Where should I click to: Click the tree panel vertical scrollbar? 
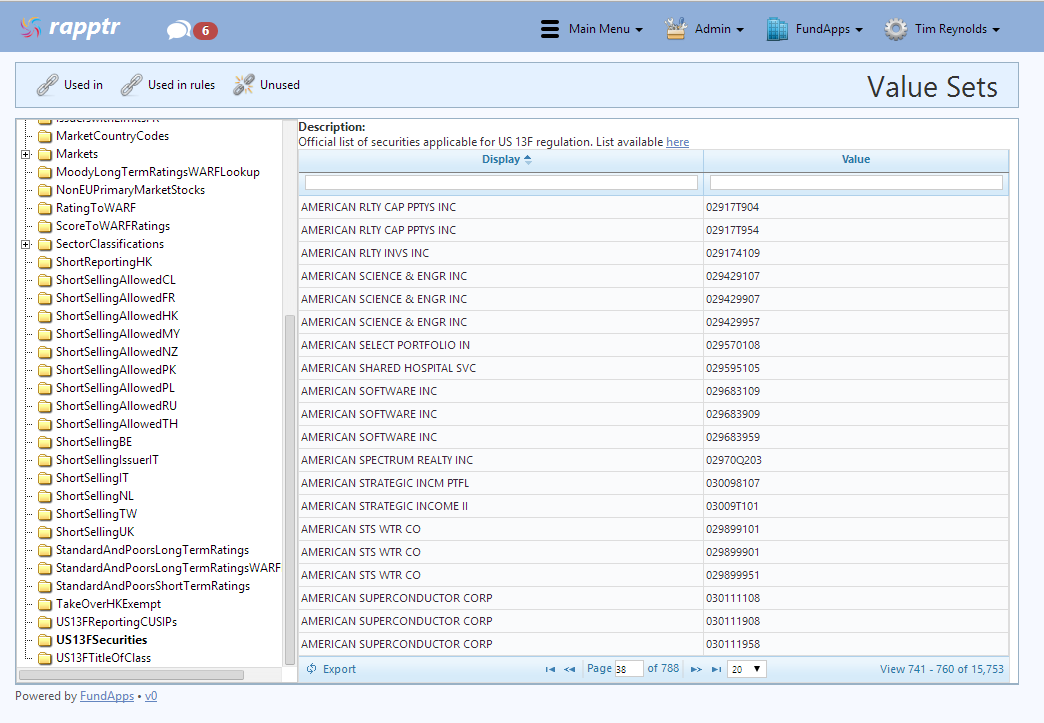point(290,490)
